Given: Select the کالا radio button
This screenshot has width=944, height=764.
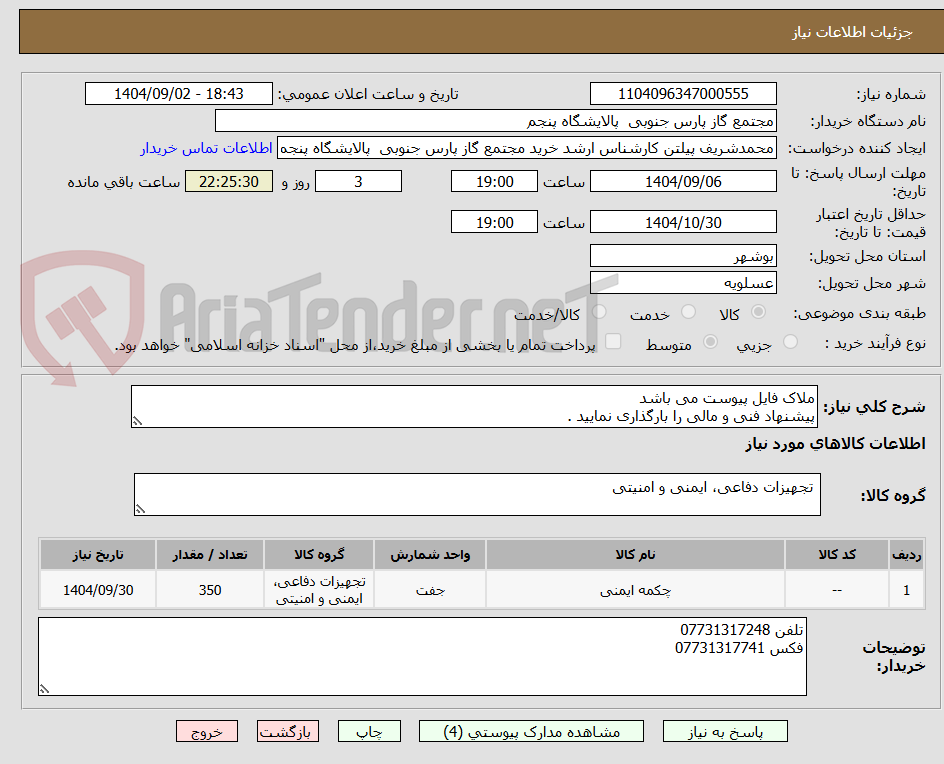Looking at the screenshot, I should [758, 312].
